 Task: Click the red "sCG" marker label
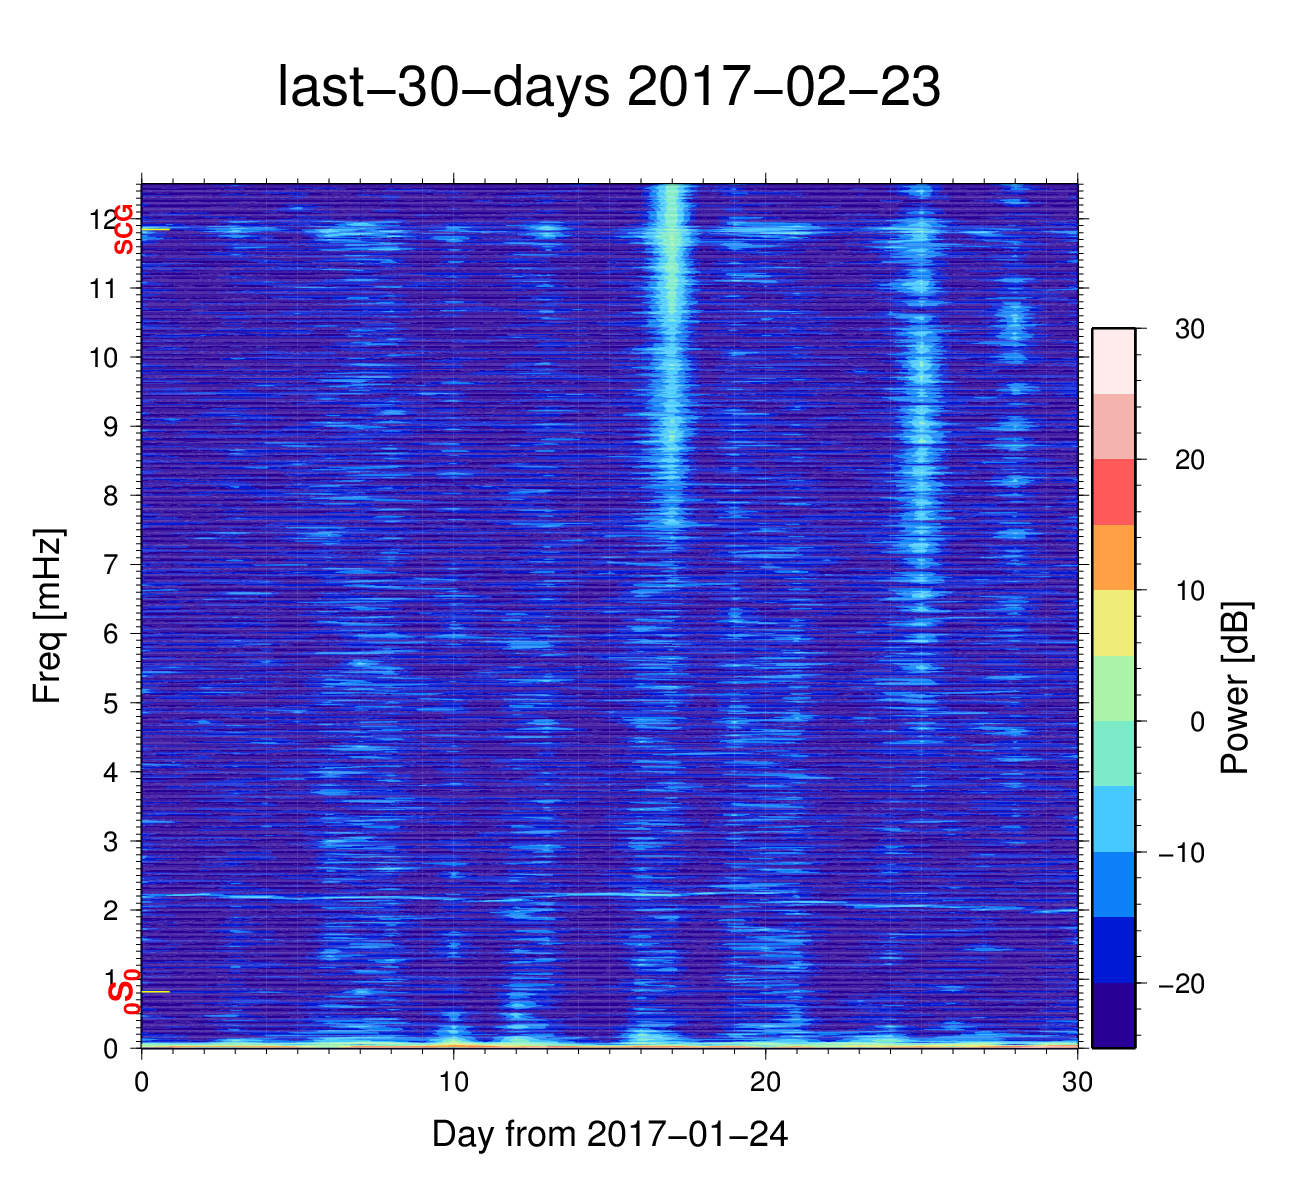click(123, 229)
